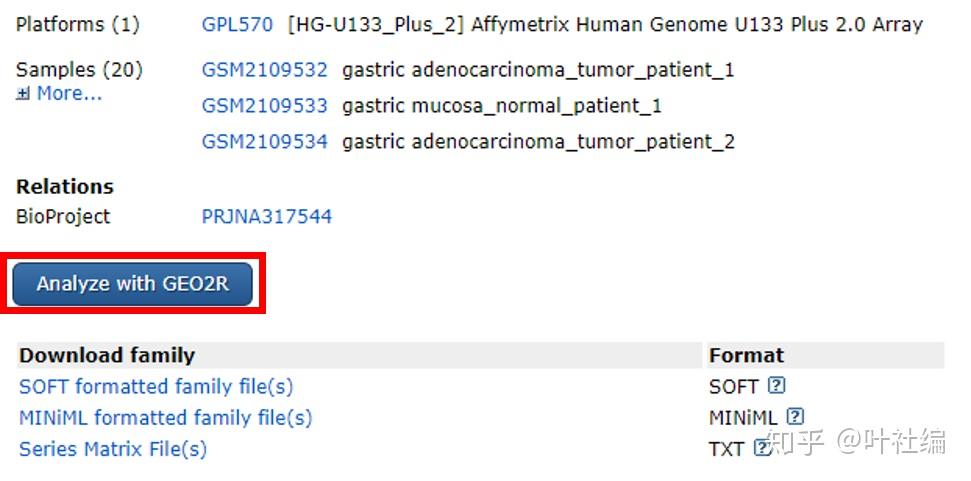The height and width of the screenshot is (481, 971).
Task: Expand the Samples list via More...
Action: click(x=69, y=93)
